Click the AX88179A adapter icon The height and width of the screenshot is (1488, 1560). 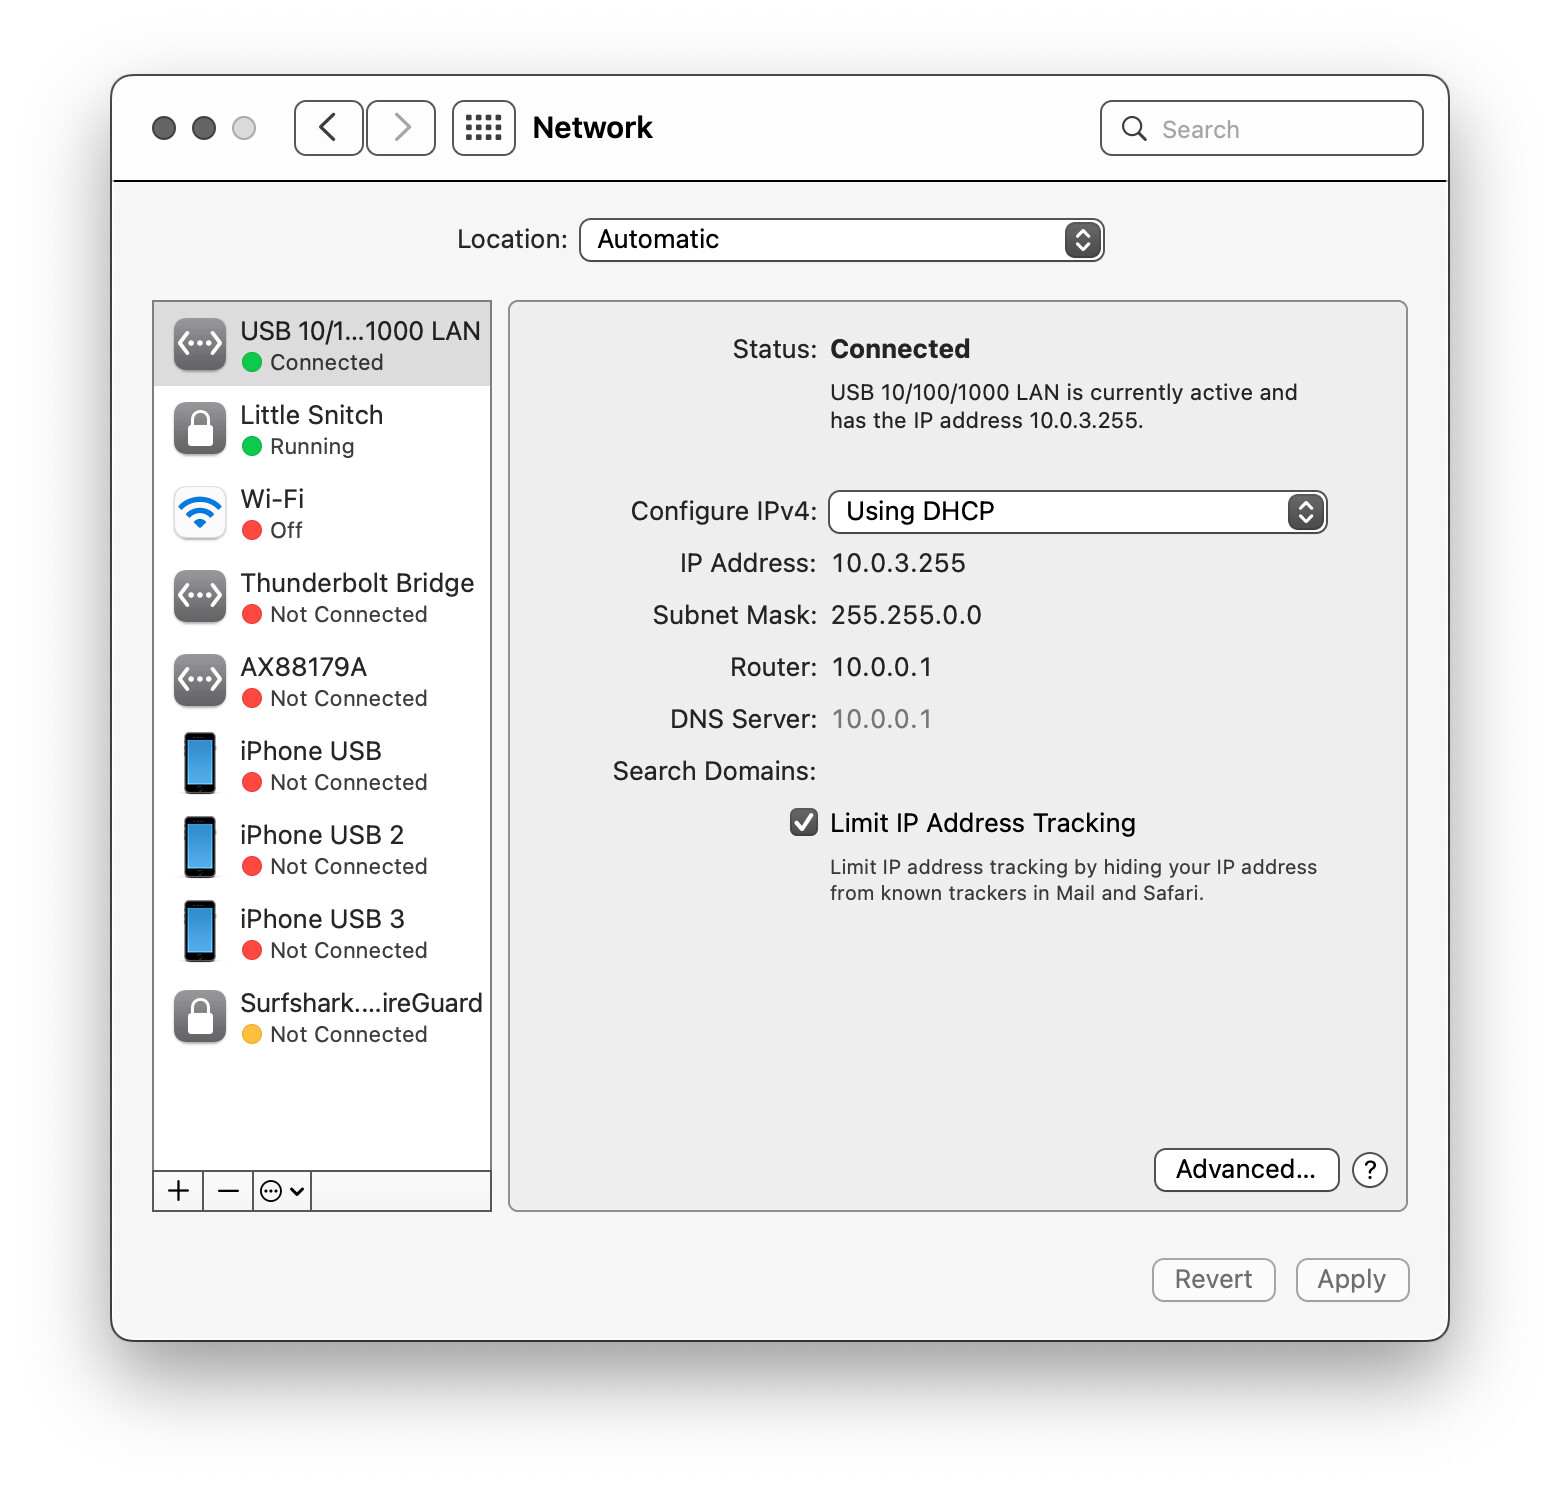click(200, 680)
